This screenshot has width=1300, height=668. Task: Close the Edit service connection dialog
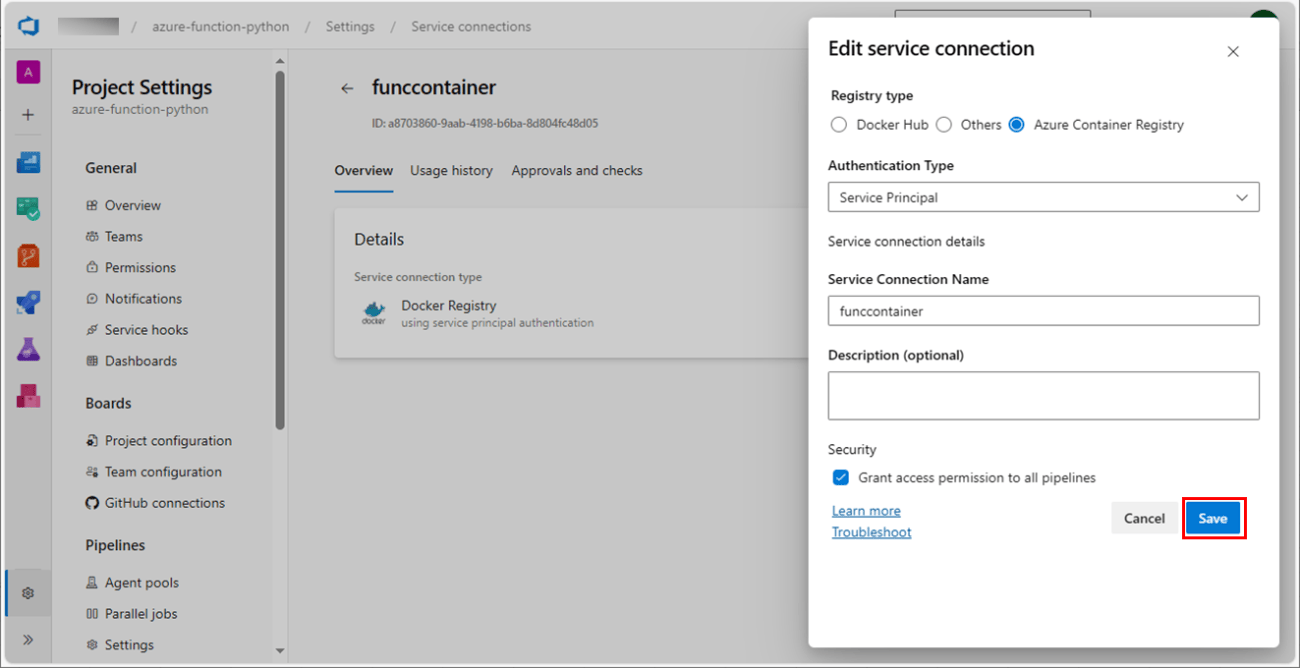pos(1233,51)
